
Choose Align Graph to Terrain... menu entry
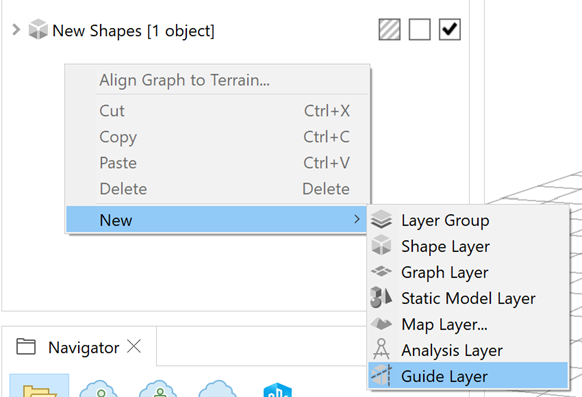click(x=218, y=80)
